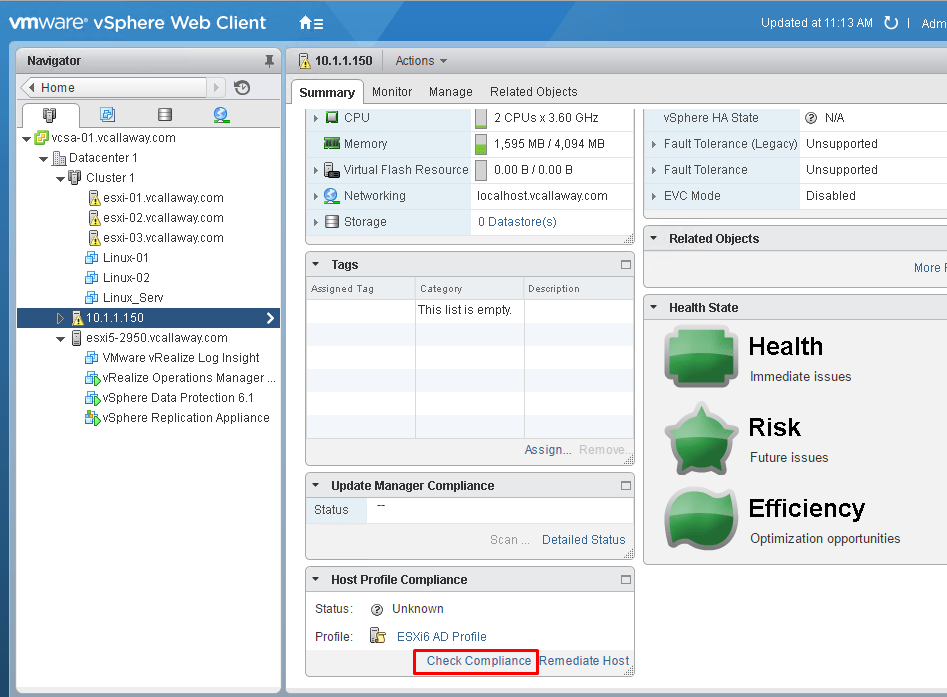
Task: Maximize the Tags panel
Action: tap(626, 265)
